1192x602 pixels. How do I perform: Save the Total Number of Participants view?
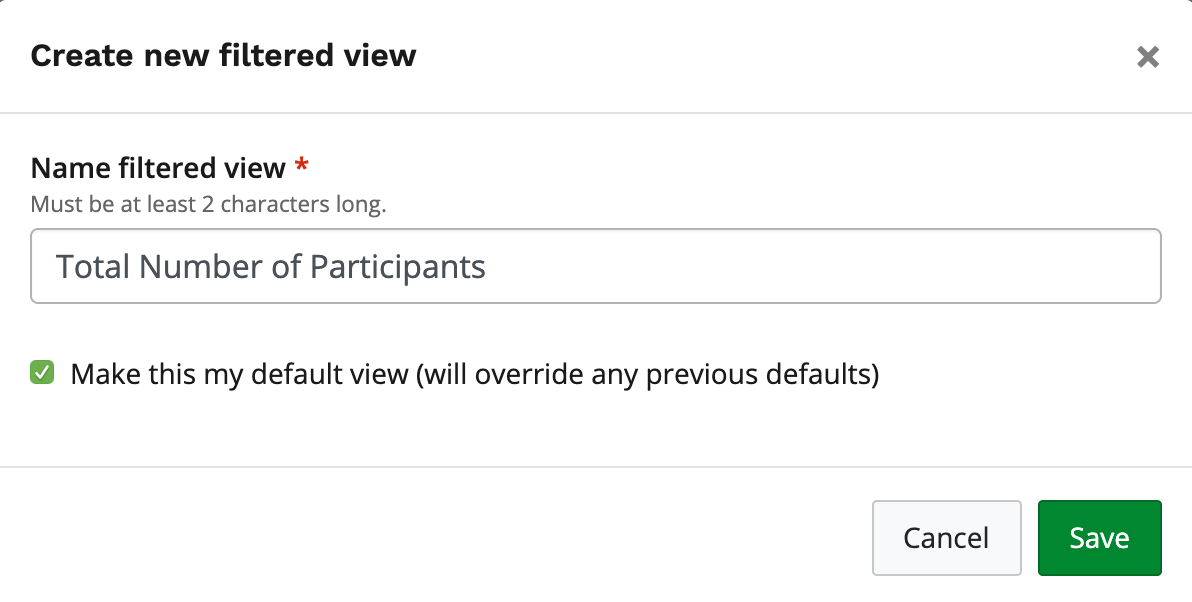1099,538
